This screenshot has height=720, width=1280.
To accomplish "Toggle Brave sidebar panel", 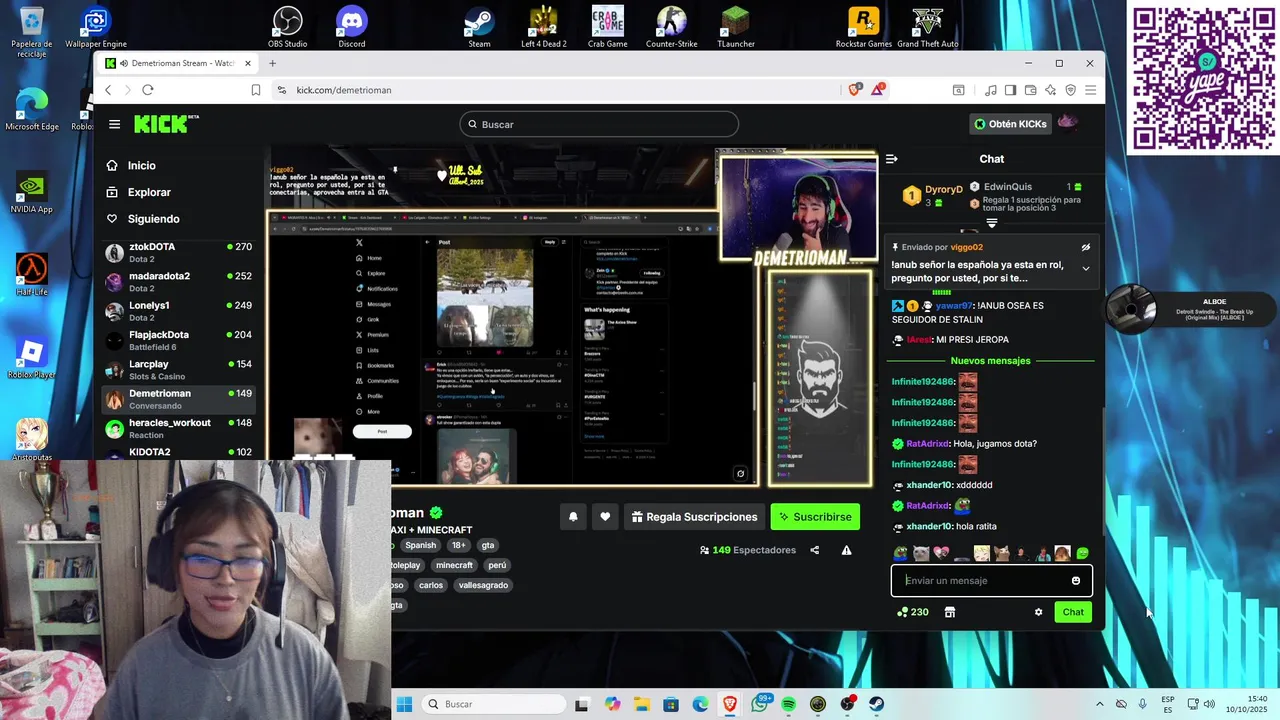I will pyautogui.click(x=1010, y=90).
